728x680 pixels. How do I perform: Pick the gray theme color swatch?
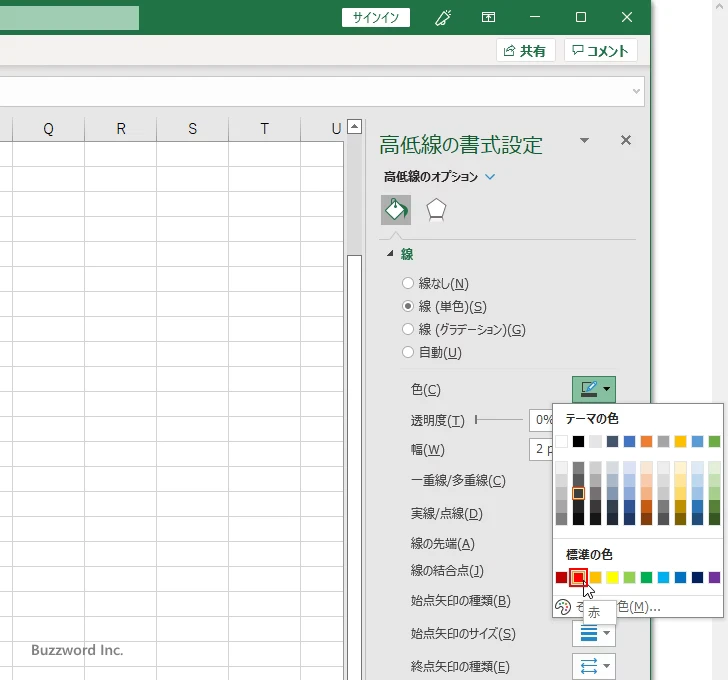(663, 441)
